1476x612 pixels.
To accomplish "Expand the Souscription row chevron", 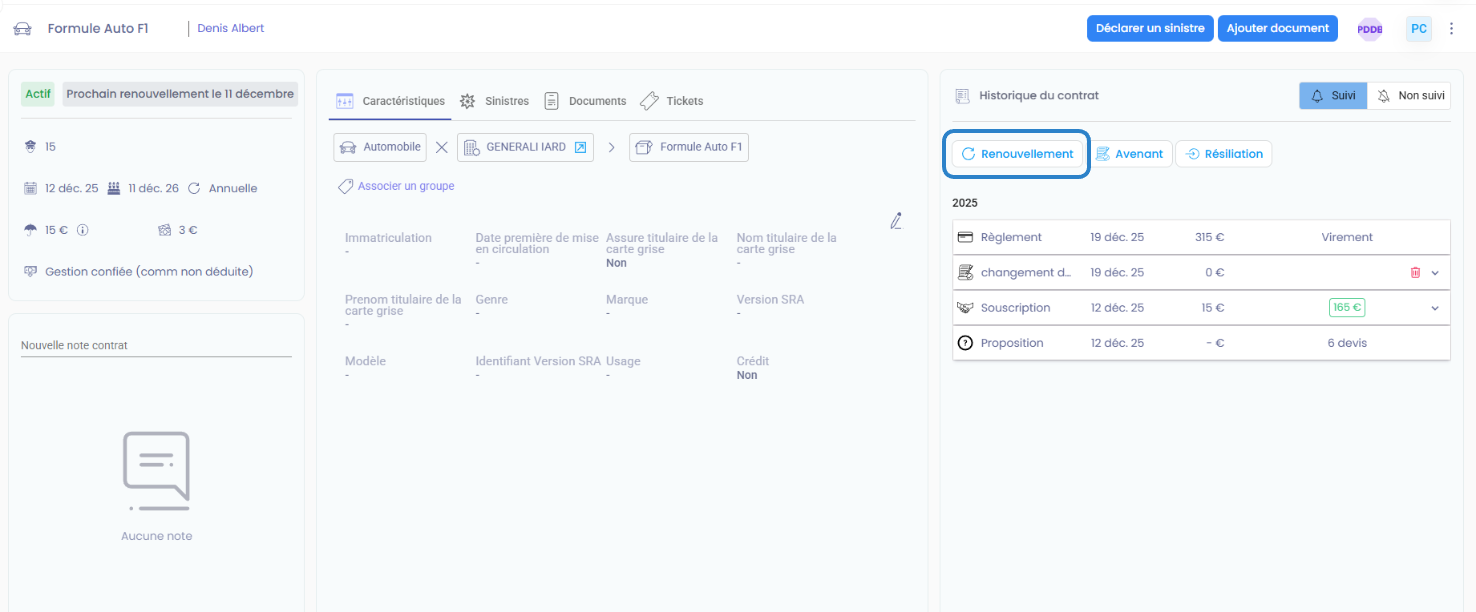I will click(1435, 308).
